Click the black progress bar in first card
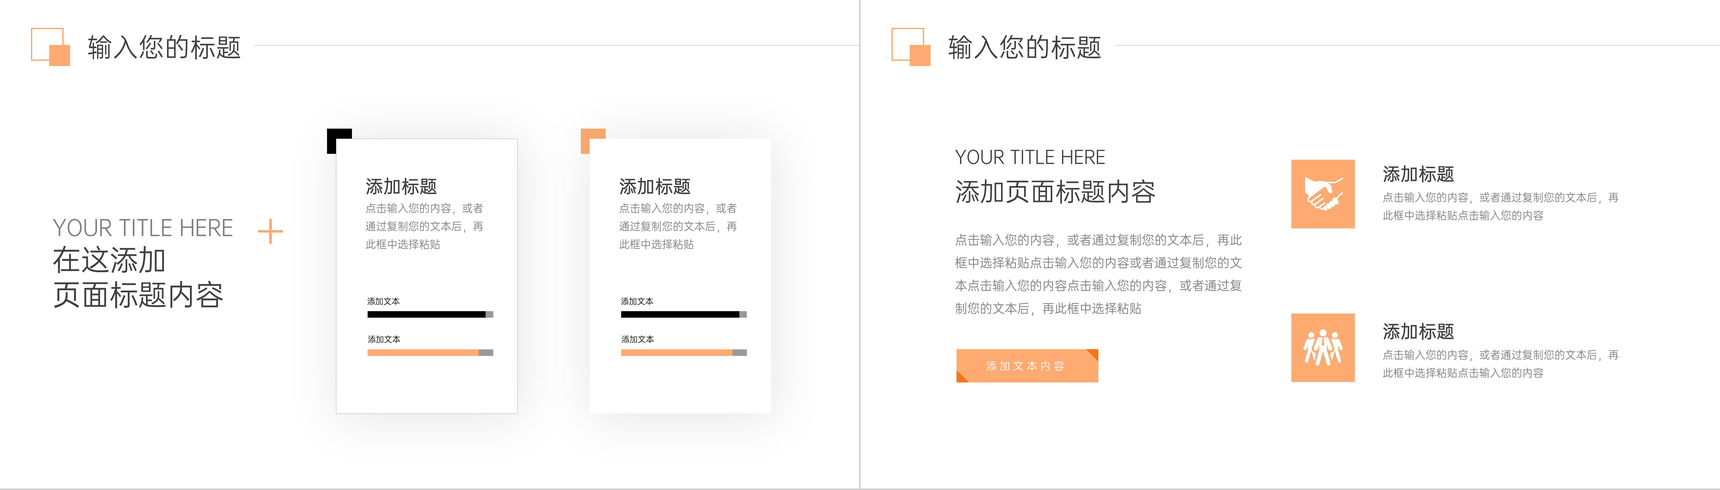The height and width of the screenshot is (490, 1720). [x=428, y=314]
